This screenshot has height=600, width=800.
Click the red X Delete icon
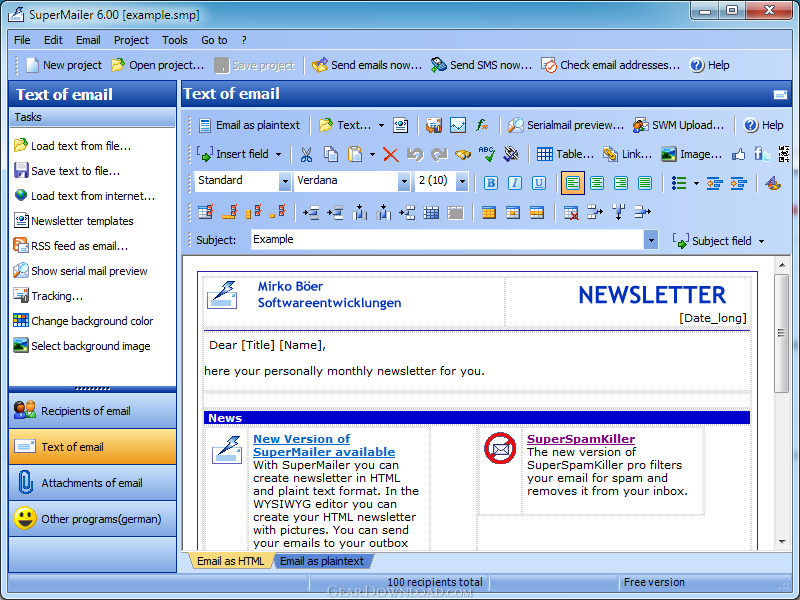(x=390, y=154)
